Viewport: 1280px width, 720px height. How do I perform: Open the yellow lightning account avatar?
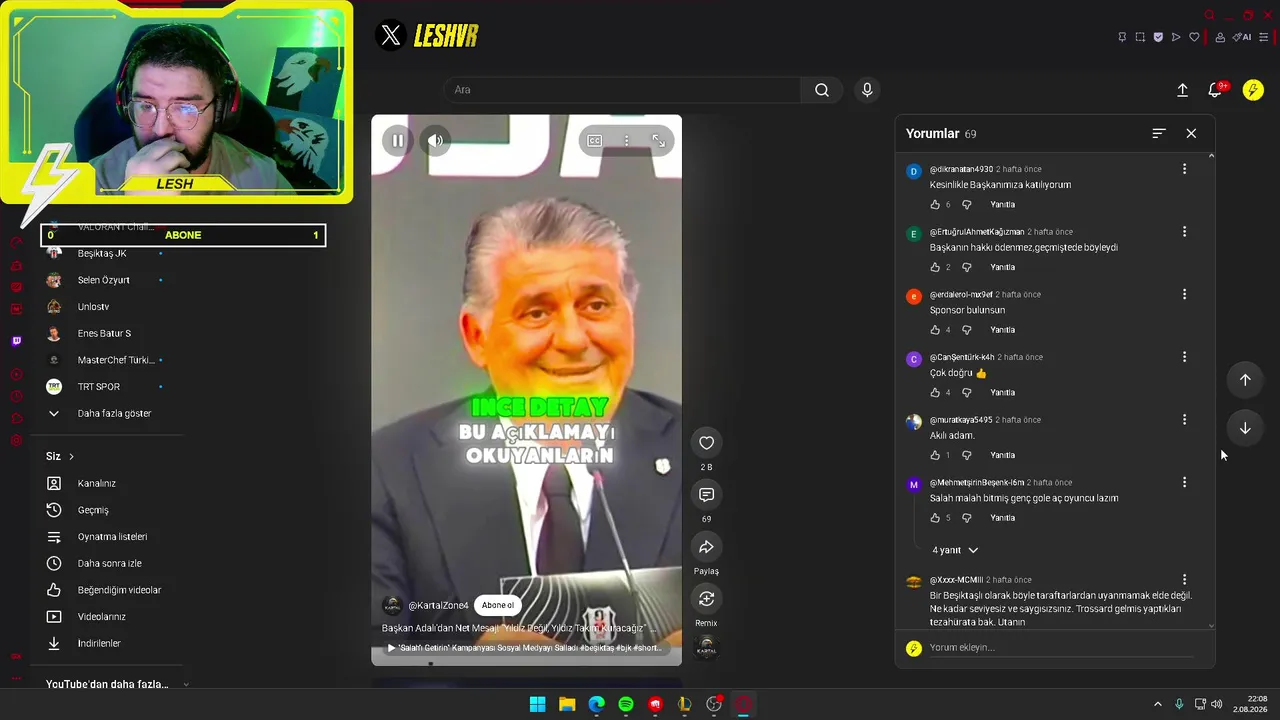pyautogui.click(x=1253, y=90)
